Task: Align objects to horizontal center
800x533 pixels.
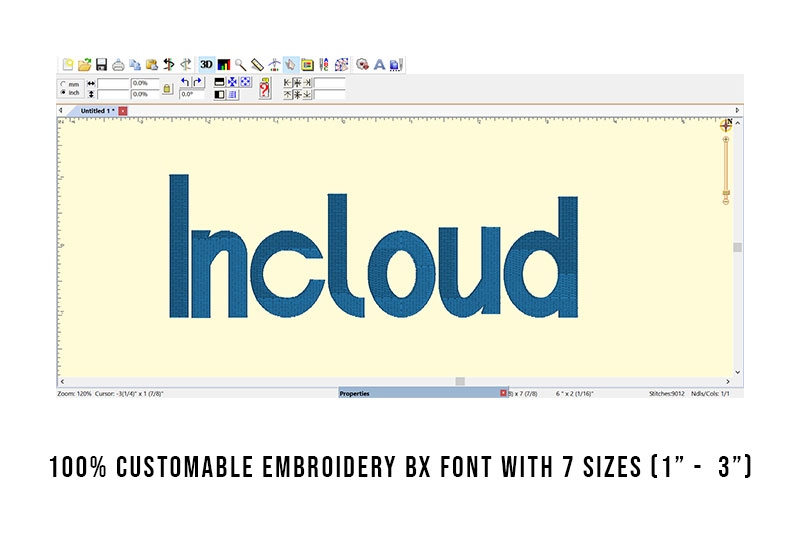Action: [297, 83]
